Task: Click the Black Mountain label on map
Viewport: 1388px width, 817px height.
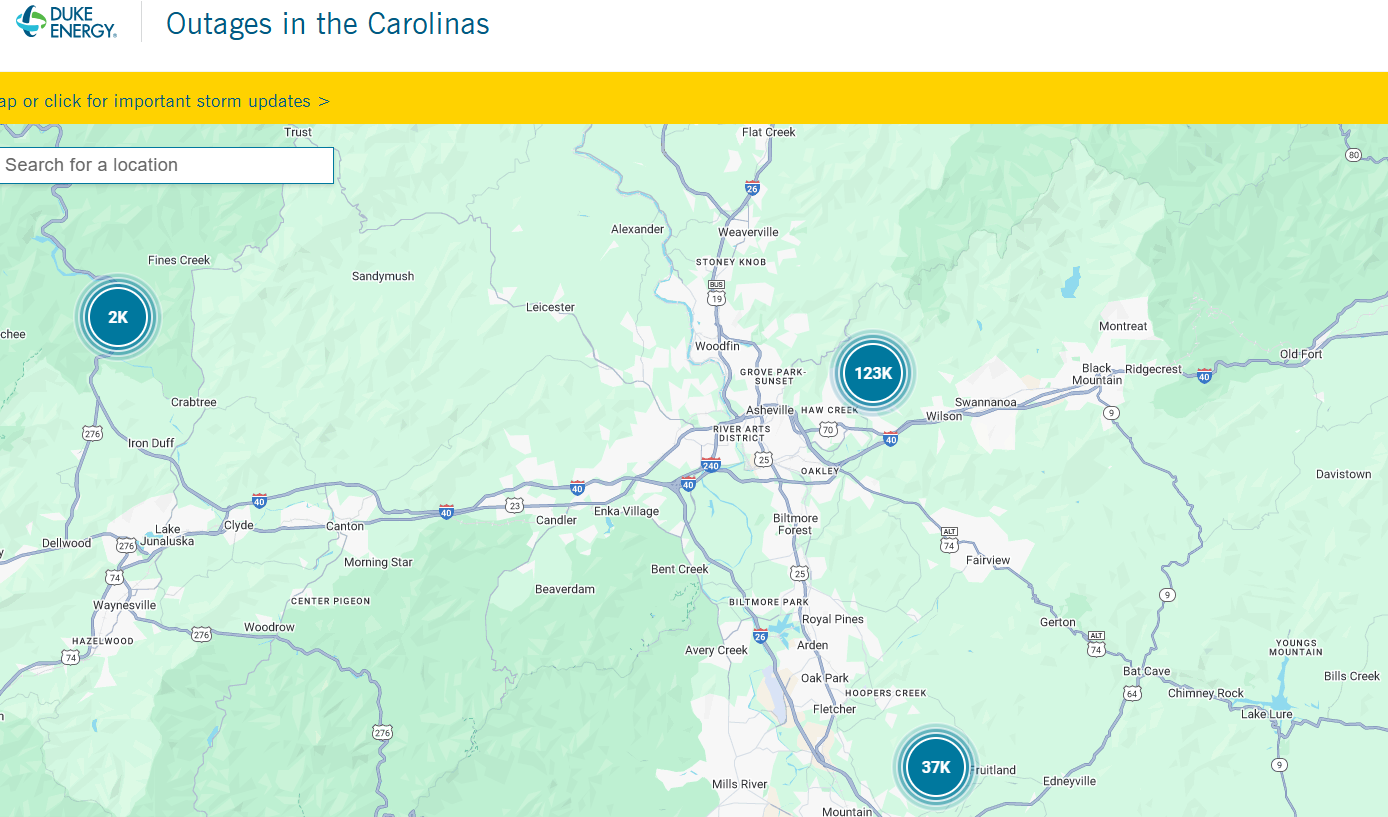Action: [1097, 374]
